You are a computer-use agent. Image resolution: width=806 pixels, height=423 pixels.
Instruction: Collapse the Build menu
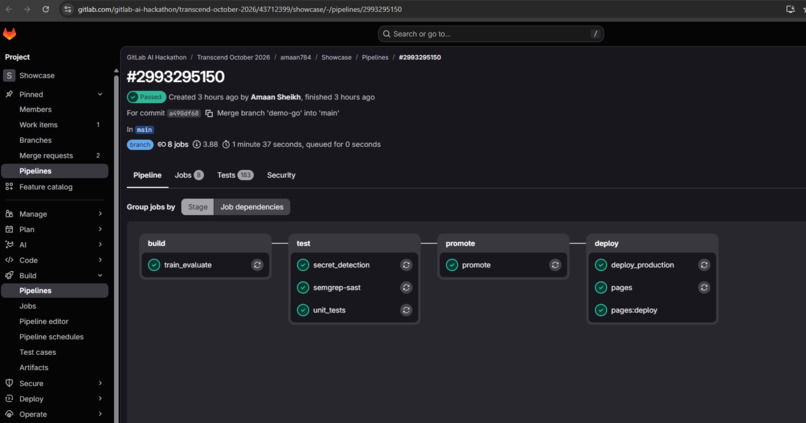coord(100,275)
